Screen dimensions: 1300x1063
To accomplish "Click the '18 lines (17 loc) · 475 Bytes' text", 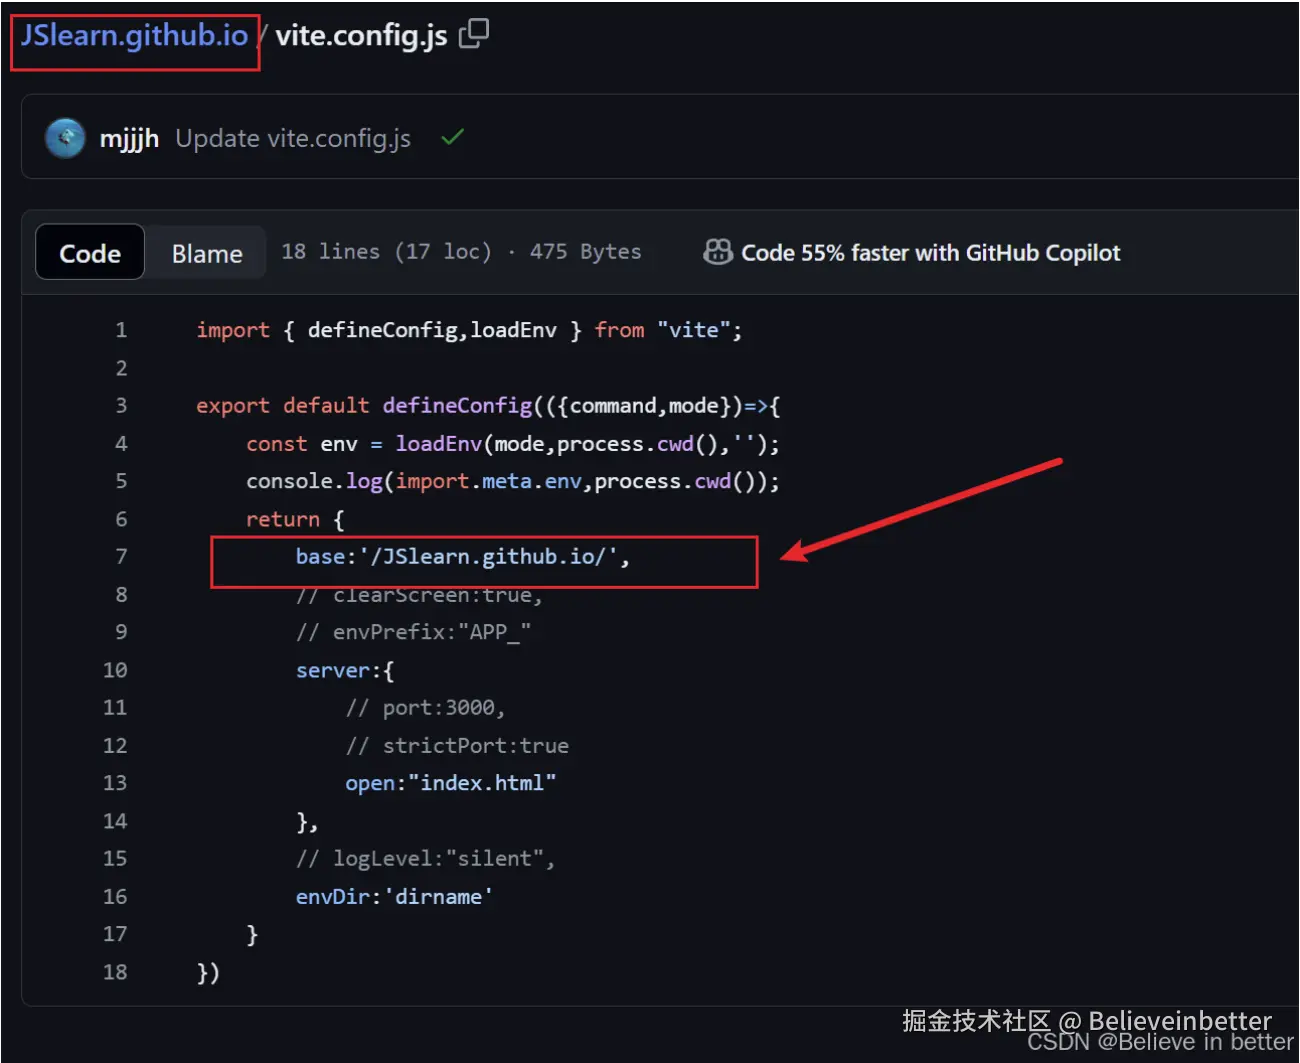I will pyautogui.click(x=461, y=252).
